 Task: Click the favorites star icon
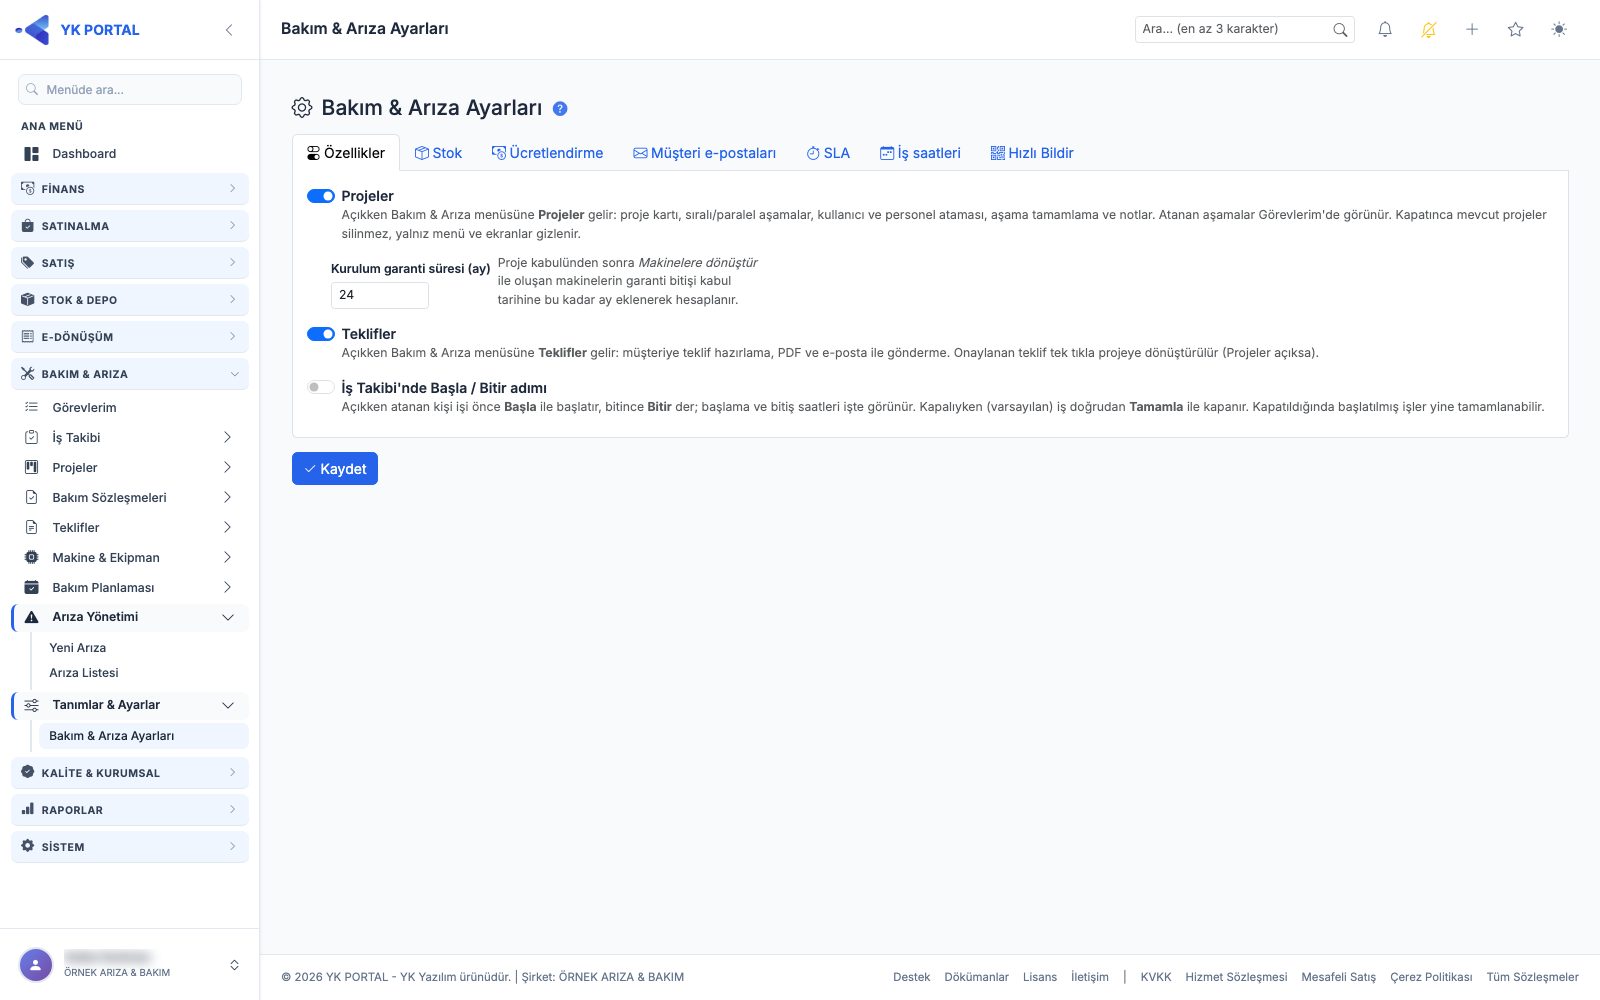pyautogui.click(x=1516, y=30)
